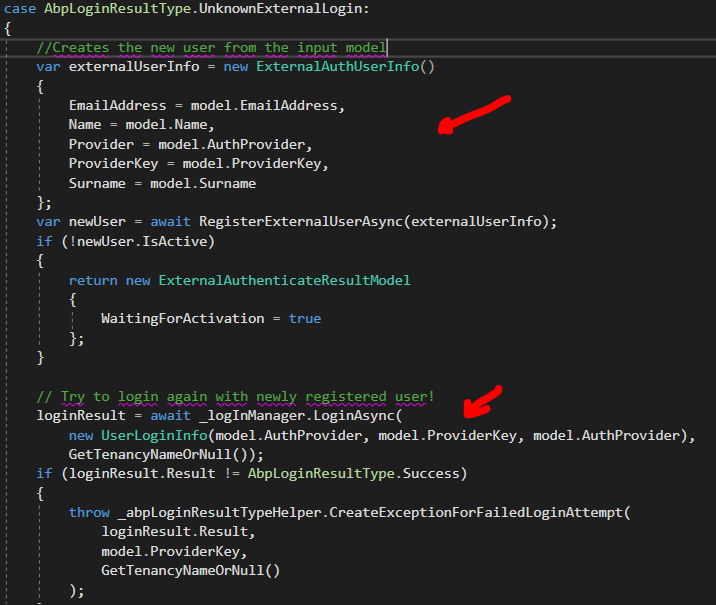This screenshot has width=716, height=605.
Task: Click '_abpLoginResultTypeHelper' field reference
Action: [x=220, y=512]
